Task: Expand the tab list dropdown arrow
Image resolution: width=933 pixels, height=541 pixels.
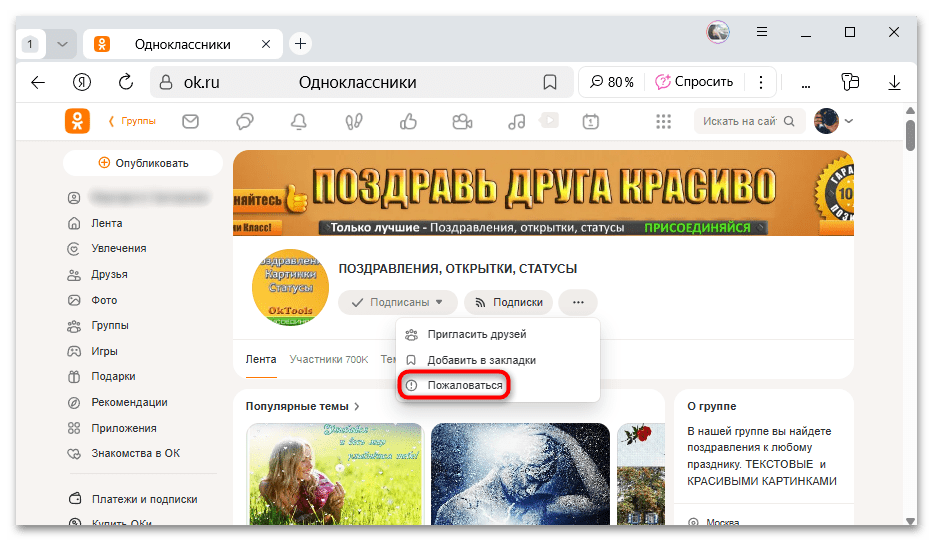Action: click(62, 44)
